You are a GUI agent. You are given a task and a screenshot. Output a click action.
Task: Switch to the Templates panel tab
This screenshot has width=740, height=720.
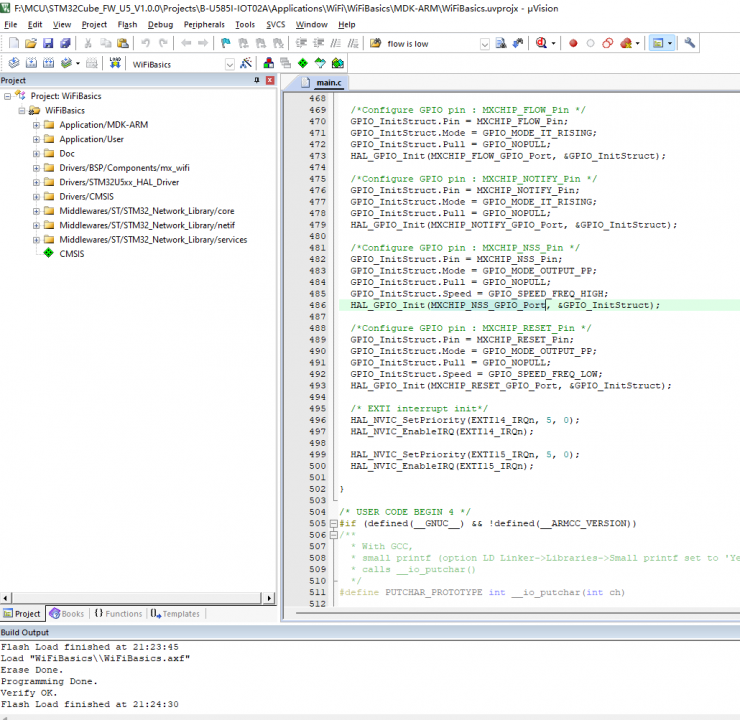pos(175,613)
